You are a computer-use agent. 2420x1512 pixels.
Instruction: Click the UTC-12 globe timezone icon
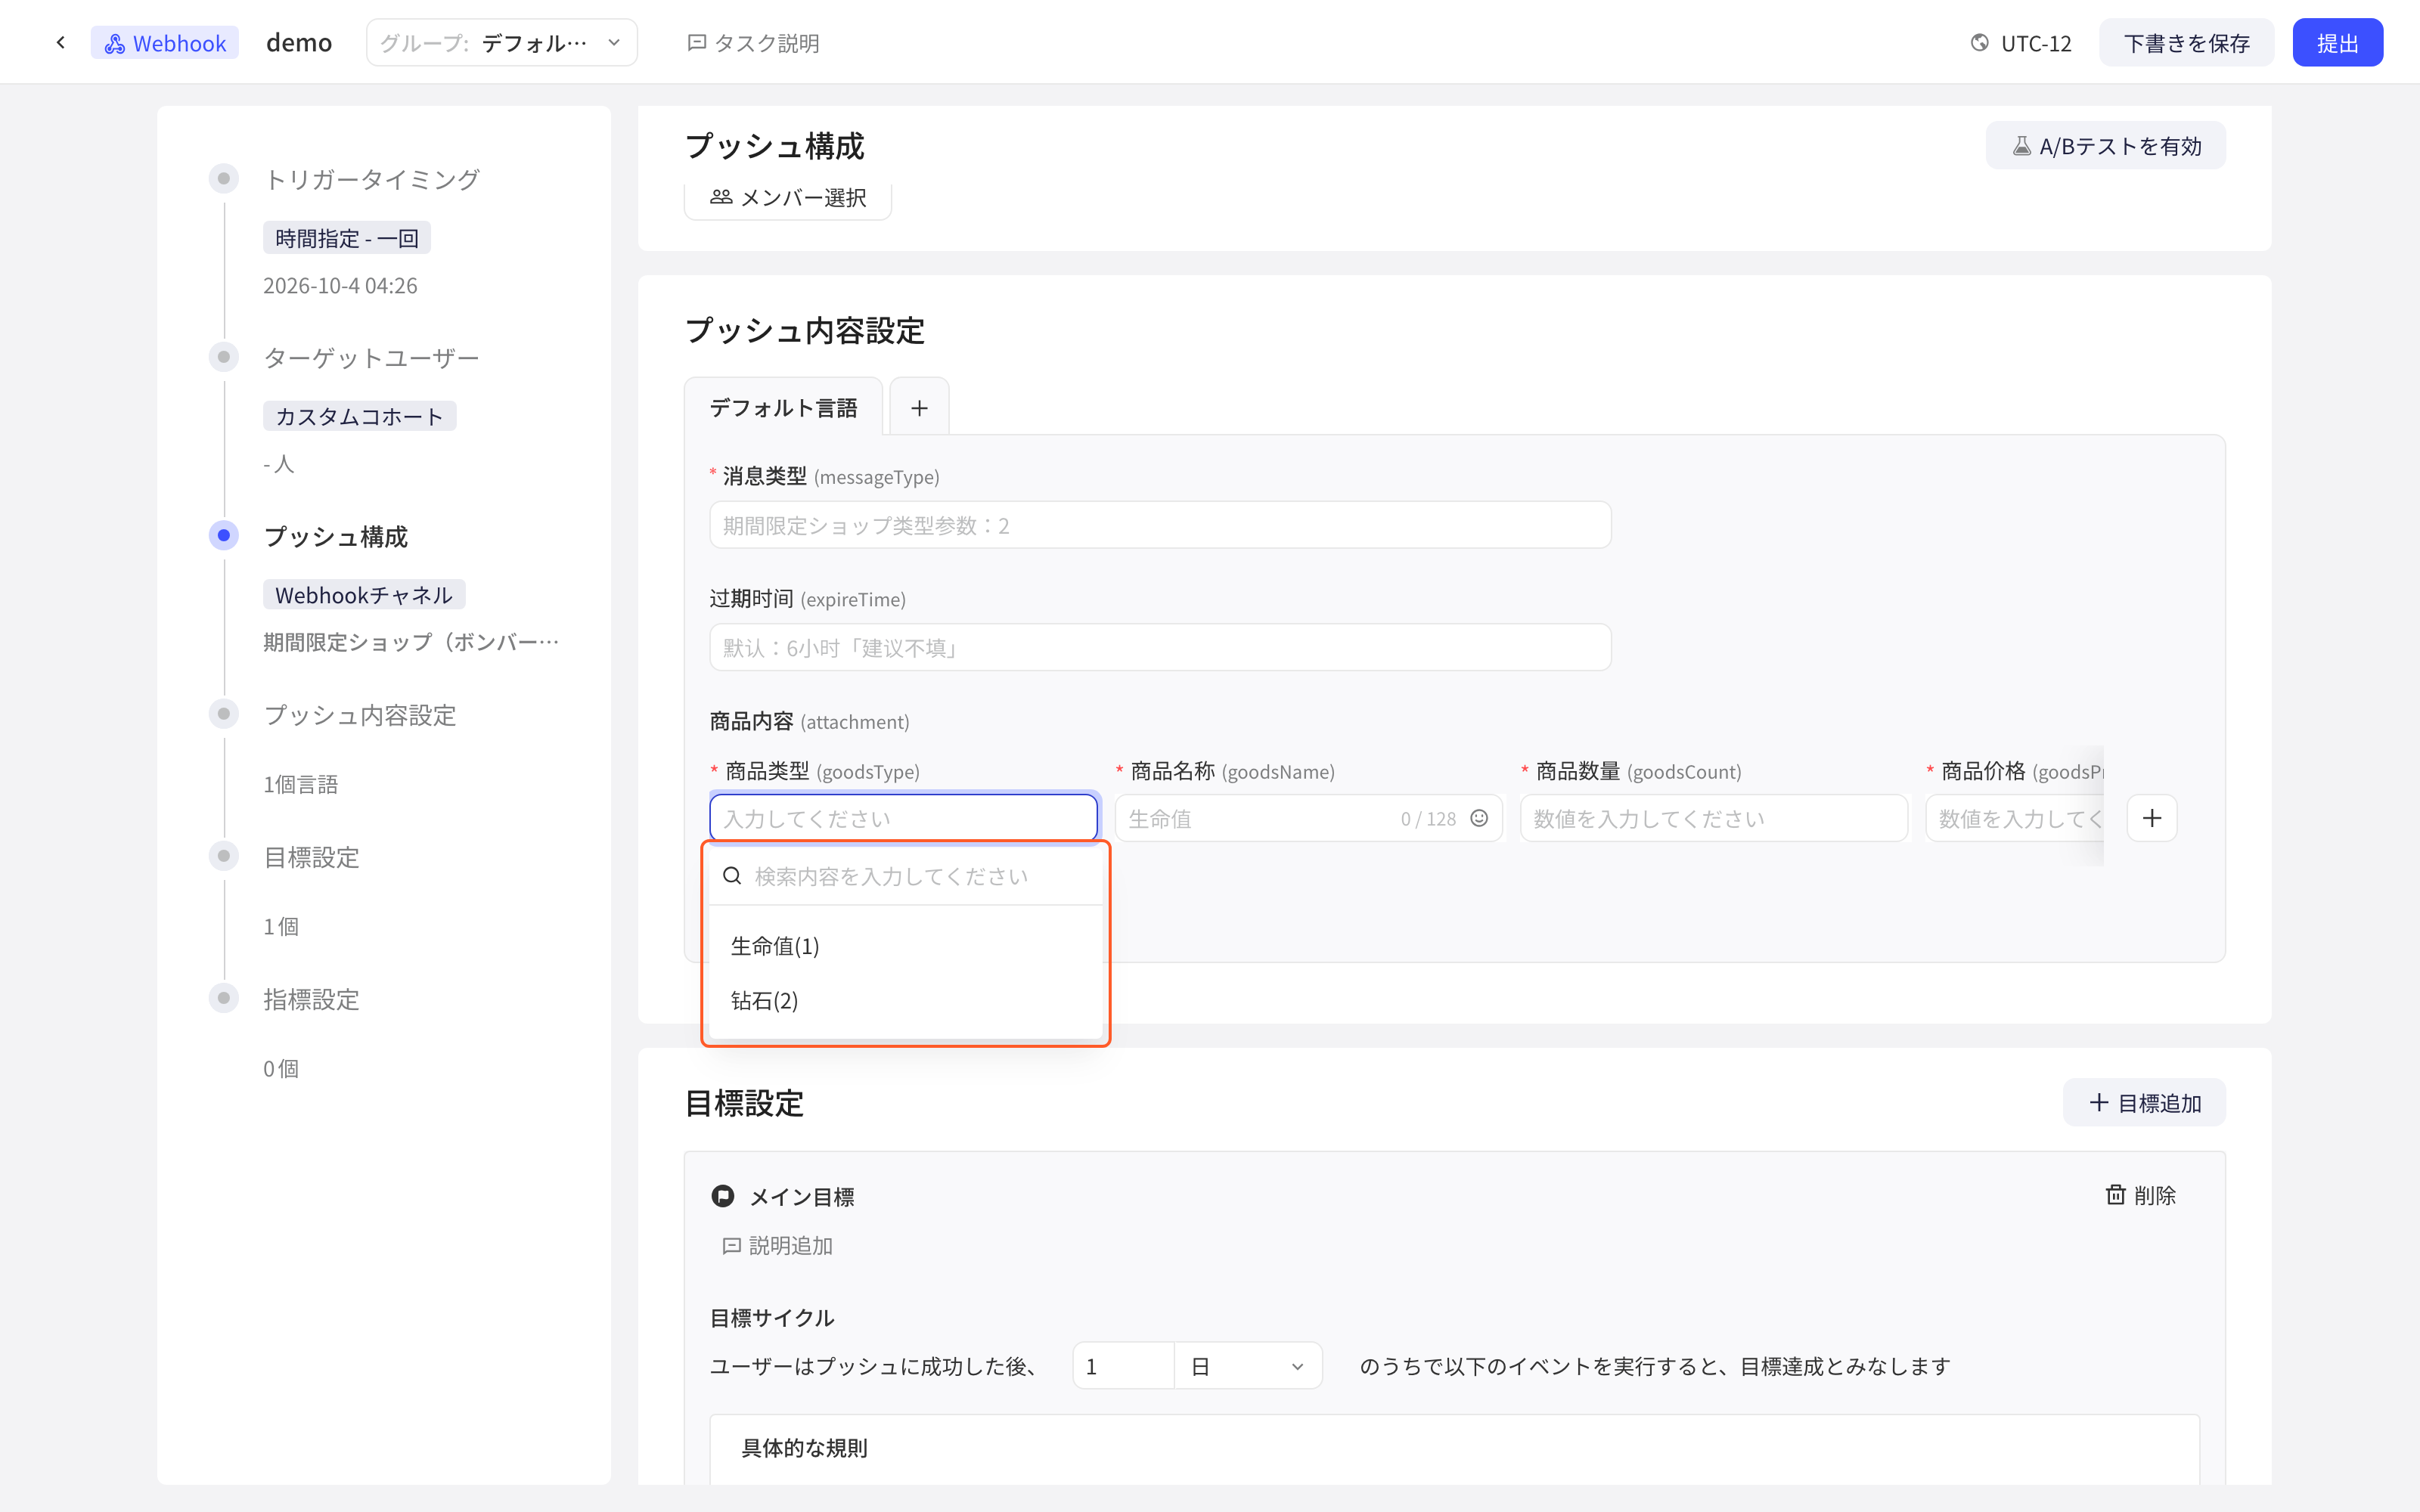click(x=1979, y=43)
